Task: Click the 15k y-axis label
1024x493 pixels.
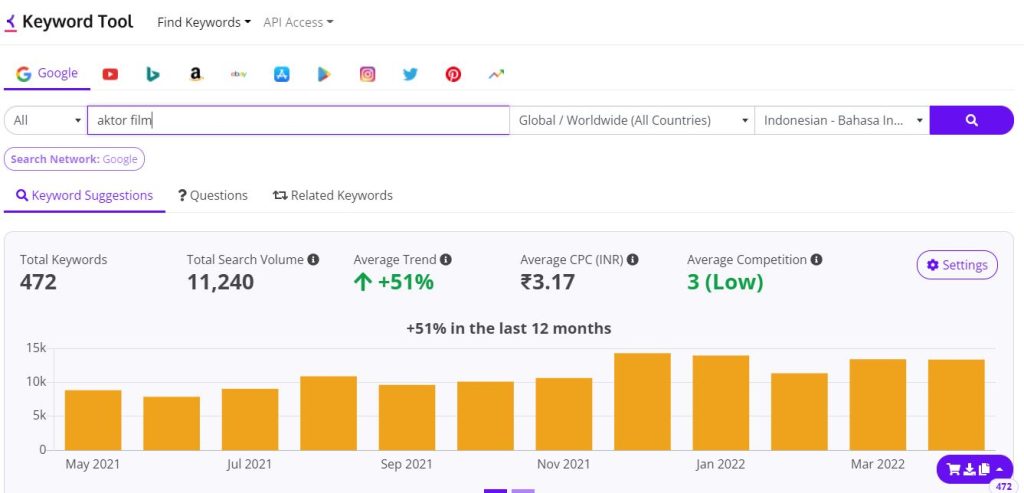Action: [36, 348]
